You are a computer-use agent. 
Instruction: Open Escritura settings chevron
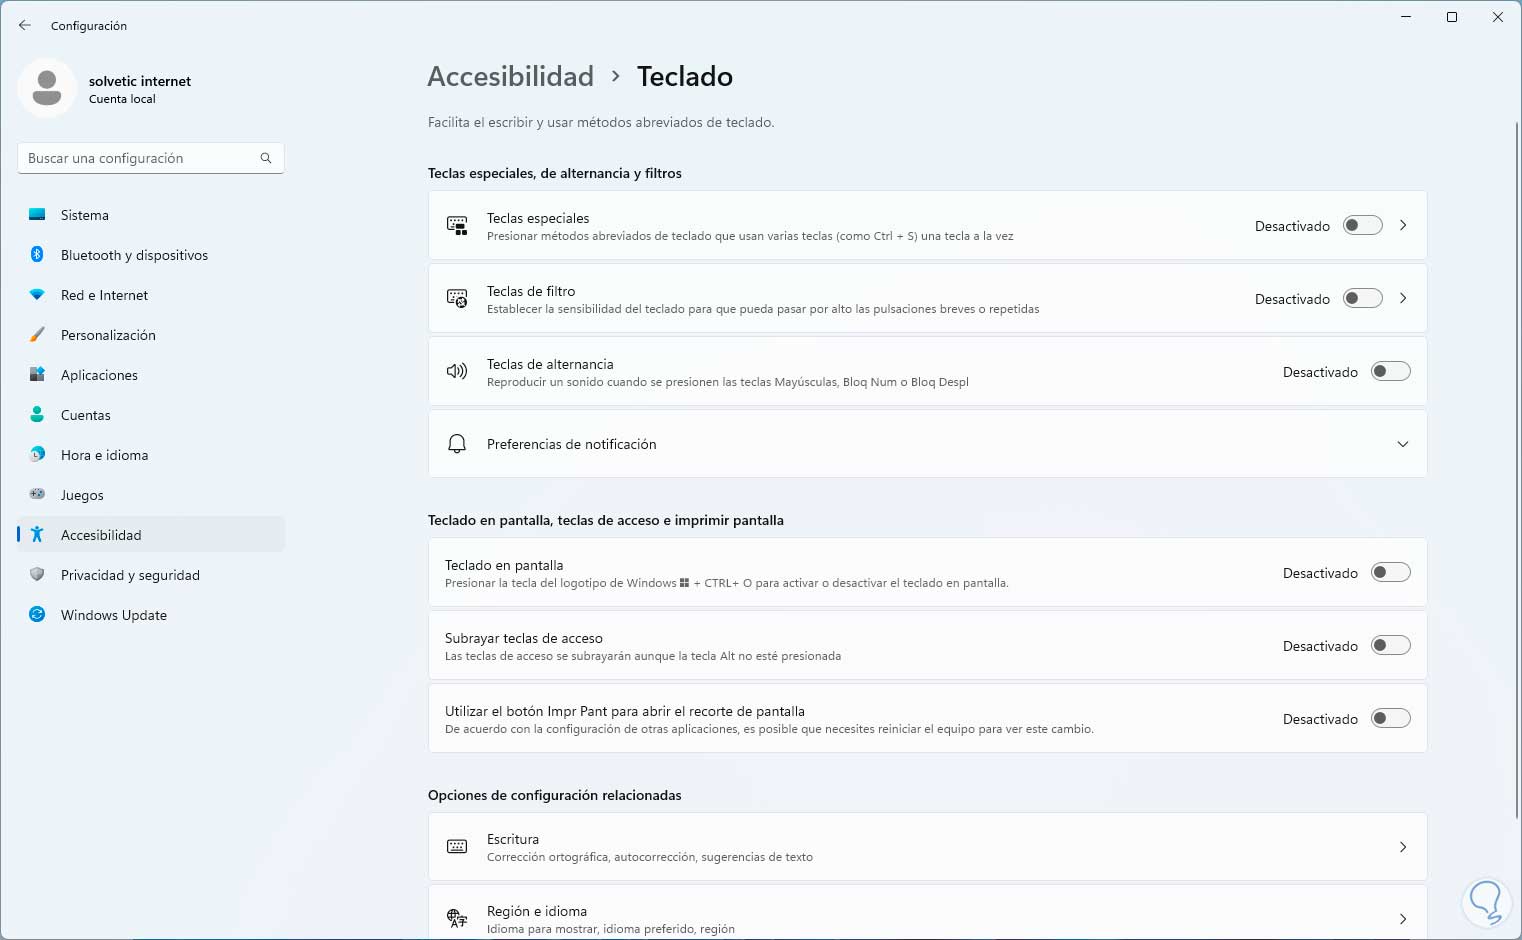pyautogui.click(x=1403, y=847)
